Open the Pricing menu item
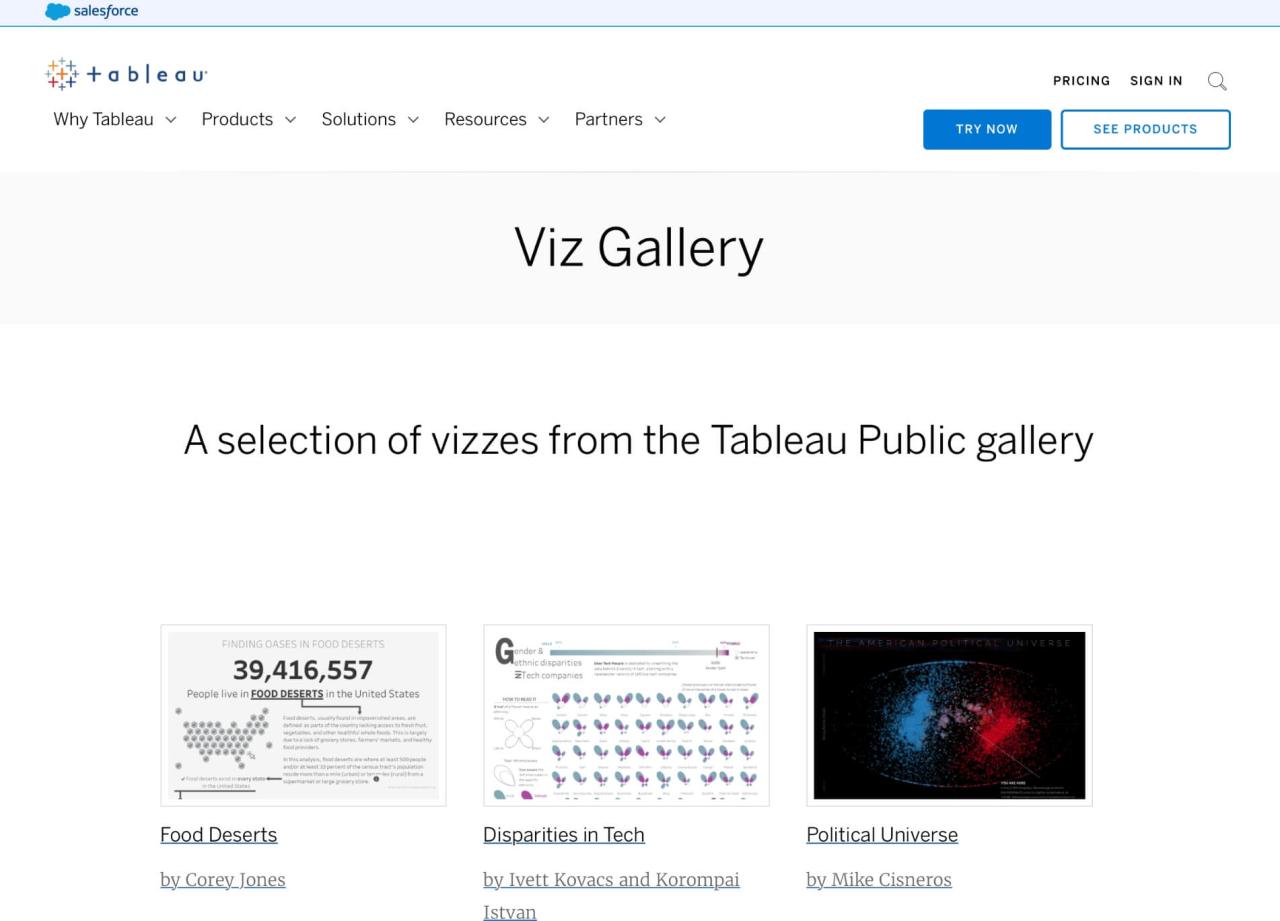Image resolution: width=1280 pixels, height=921 pixels. (x=1081, y=81)
